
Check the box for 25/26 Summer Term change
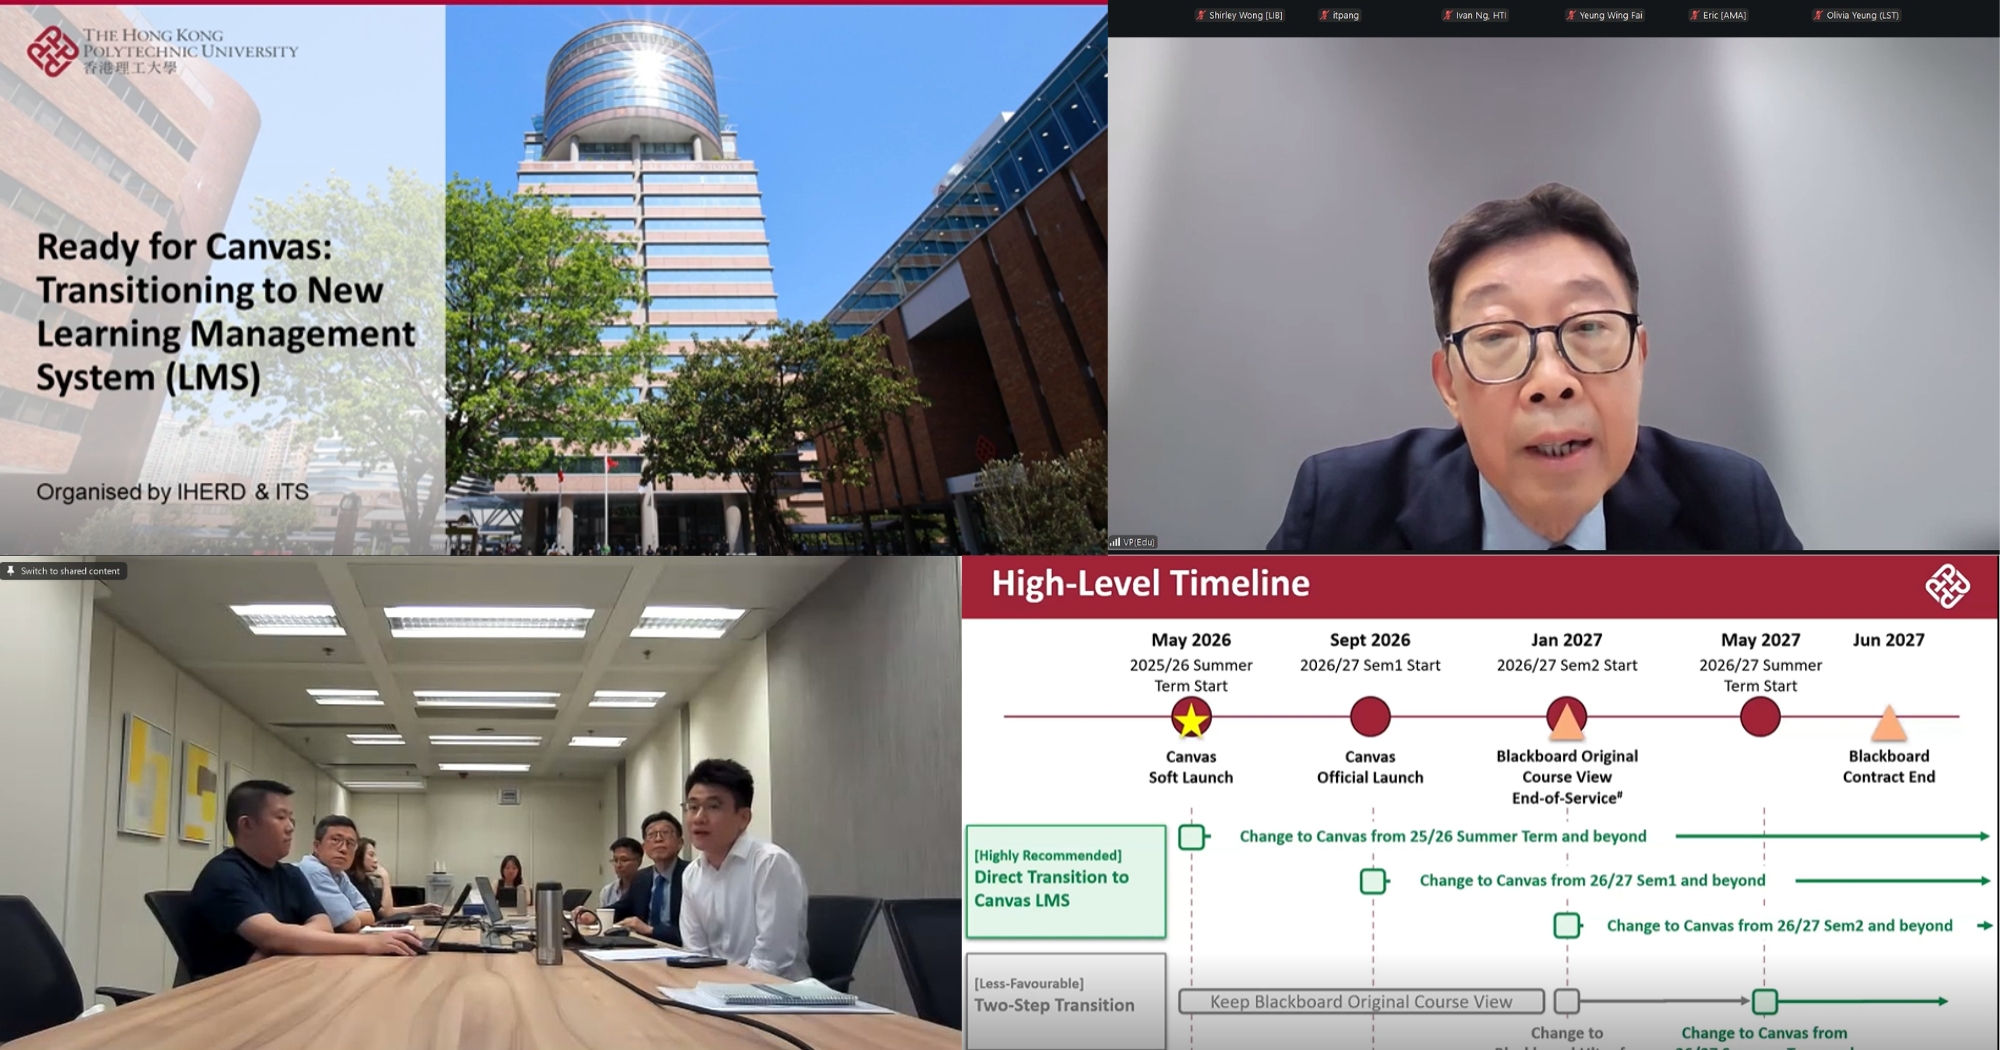[x=1191, y=837]
